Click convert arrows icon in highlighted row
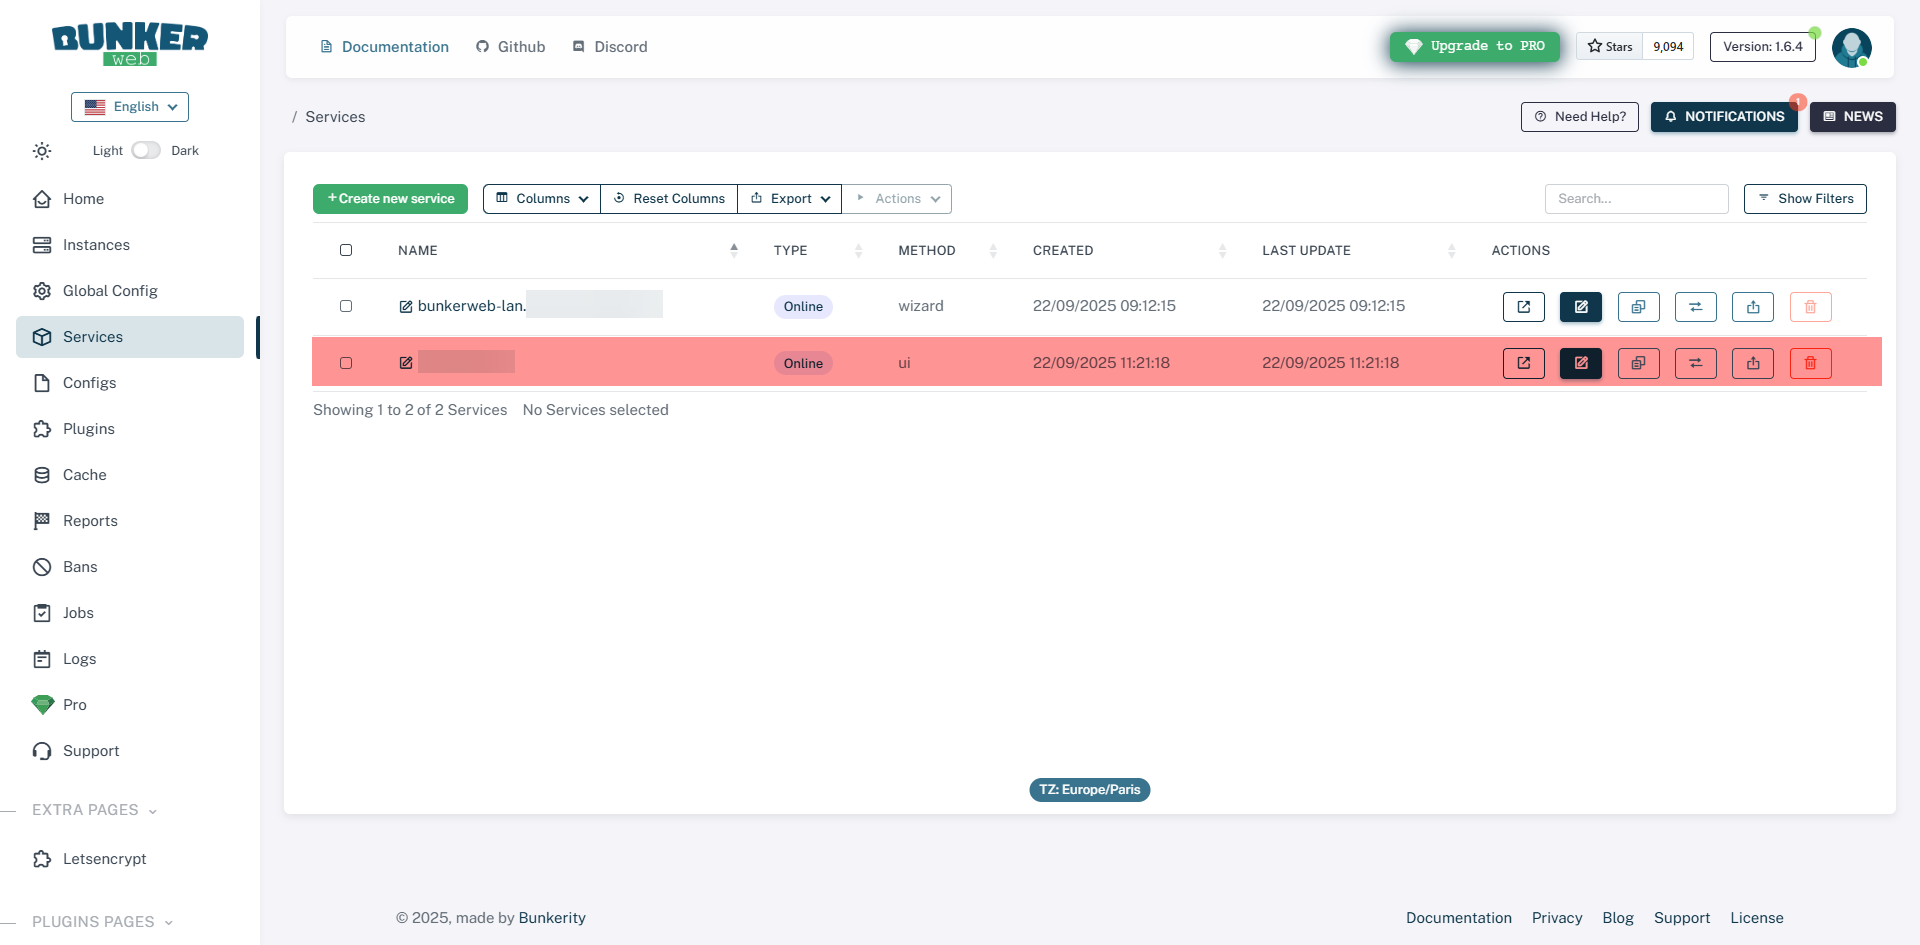 [1695, 363]
